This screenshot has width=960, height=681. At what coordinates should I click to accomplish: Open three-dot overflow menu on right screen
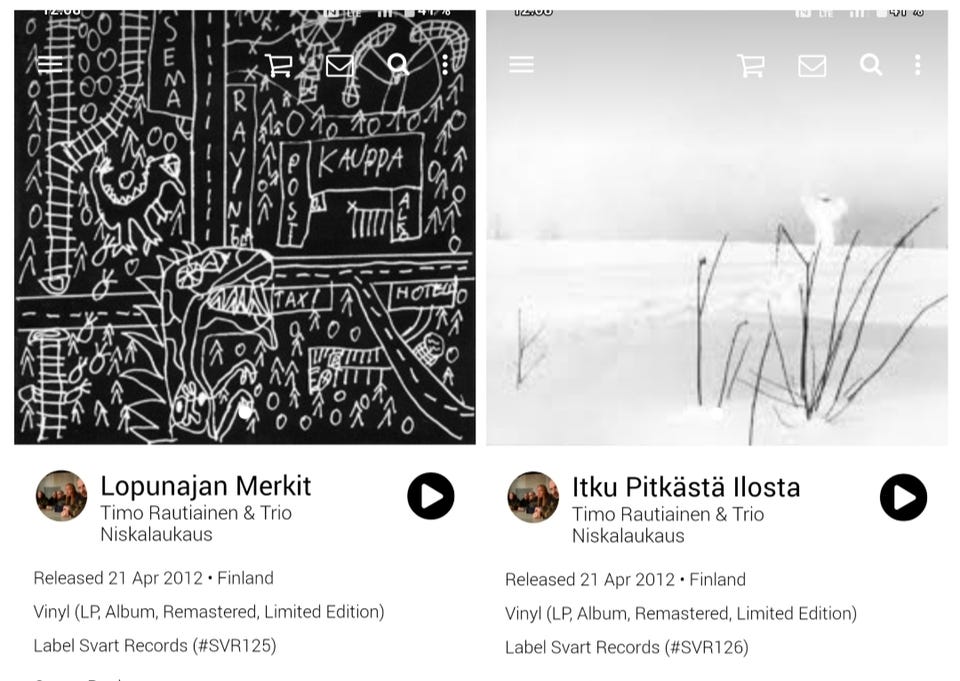[918, 65]
